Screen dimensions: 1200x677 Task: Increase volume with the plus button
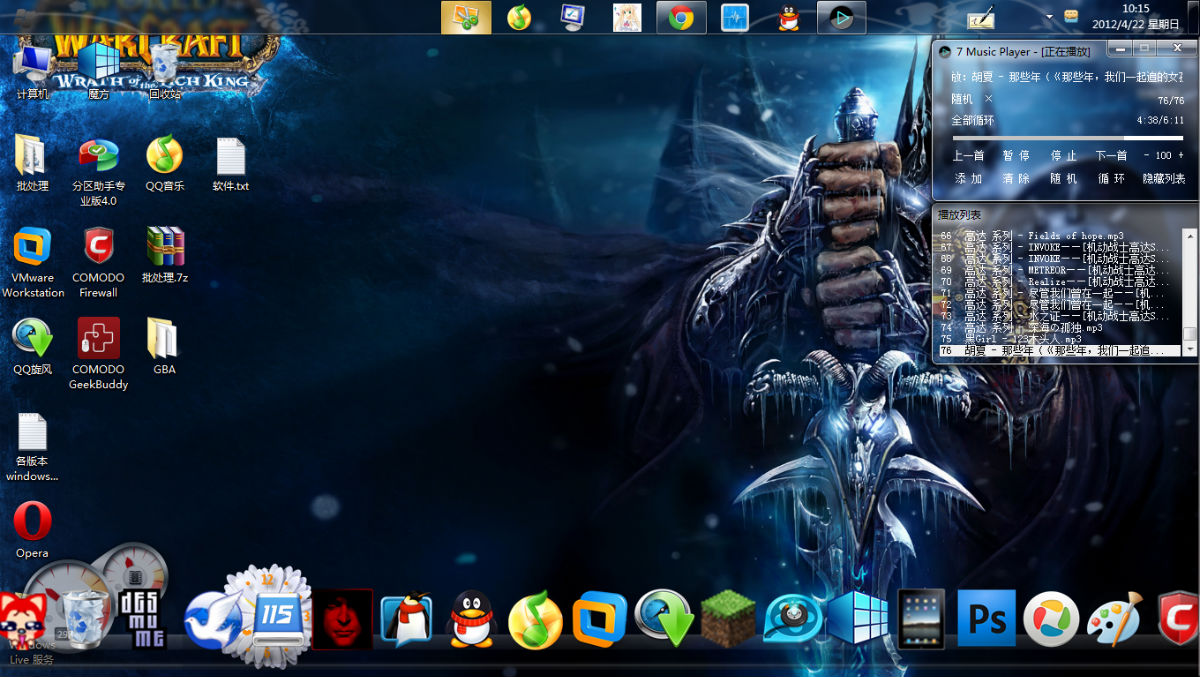[1181, 155]
